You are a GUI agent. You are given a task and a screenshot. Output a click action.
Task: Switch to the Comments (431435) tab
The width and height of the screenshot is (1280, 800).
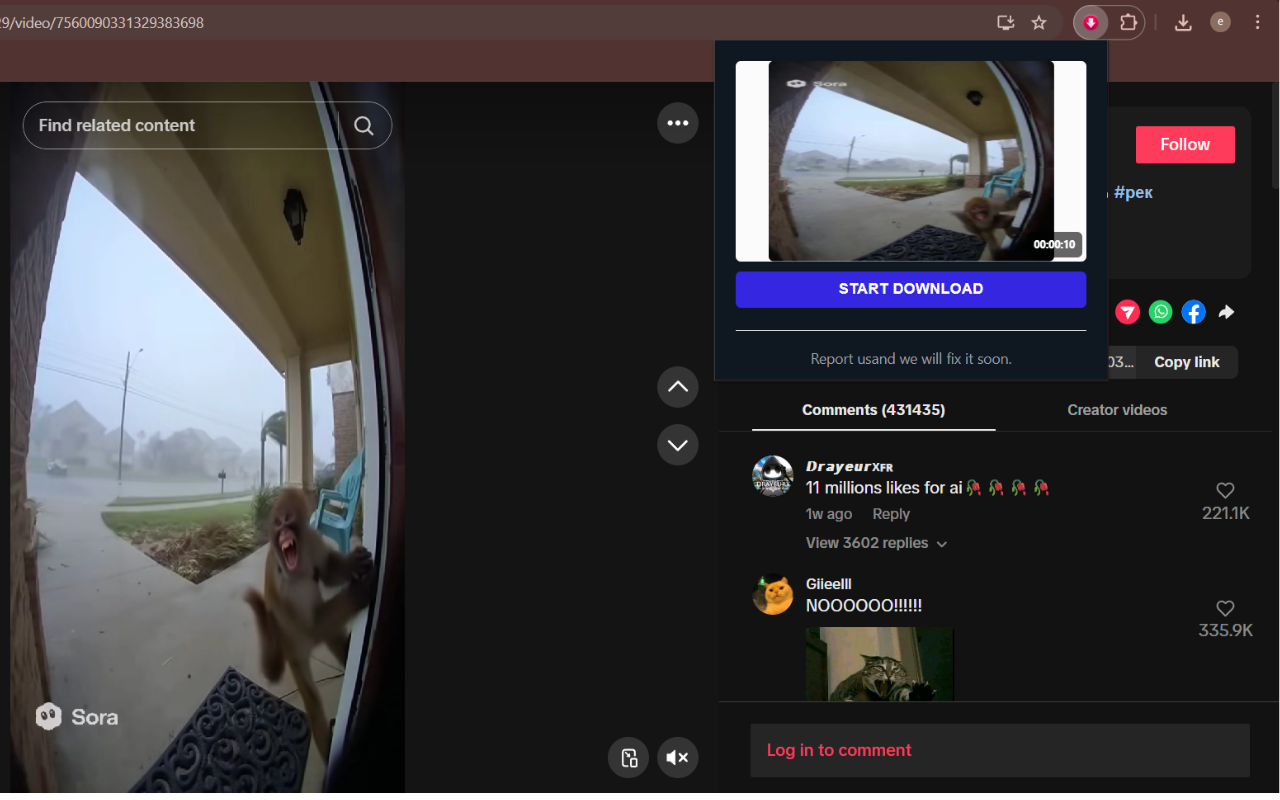pyautogui.click(x=873, y=410)
